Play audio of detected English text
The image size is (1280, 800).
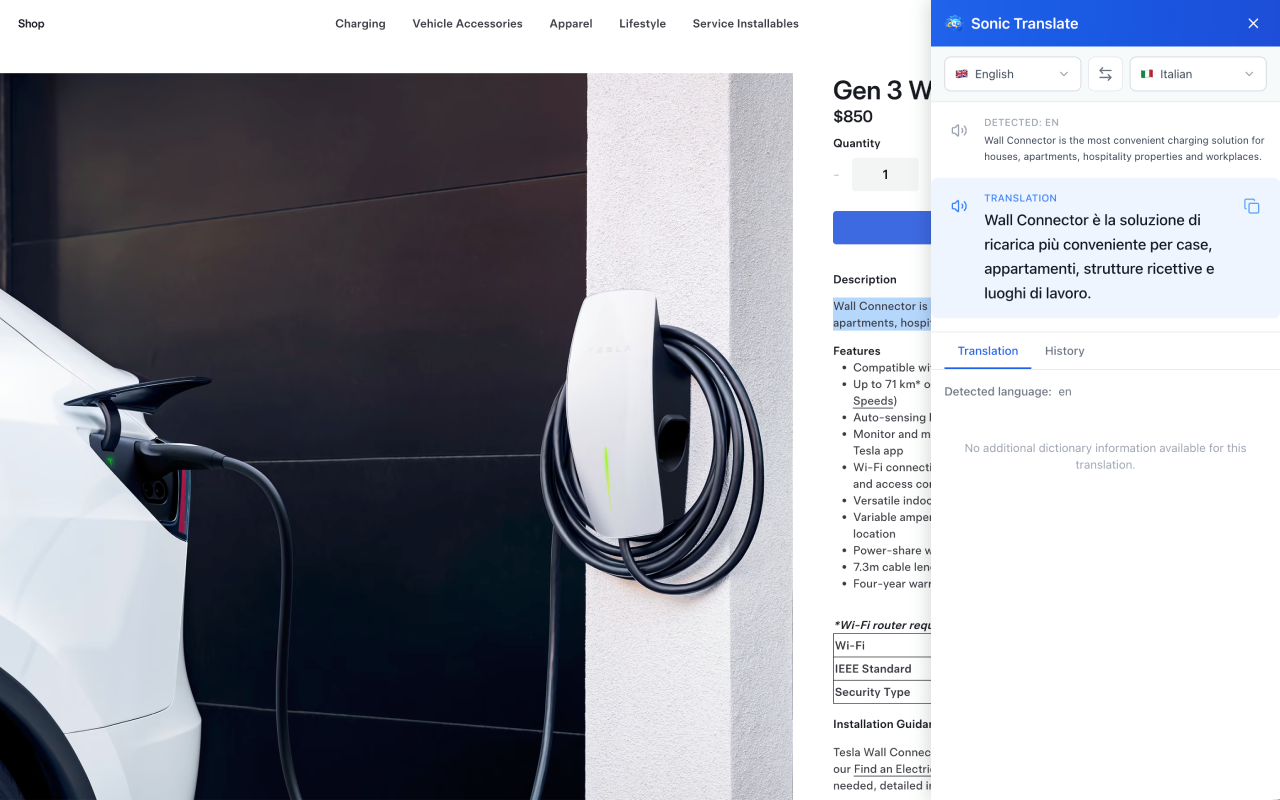tap(959, 131)
